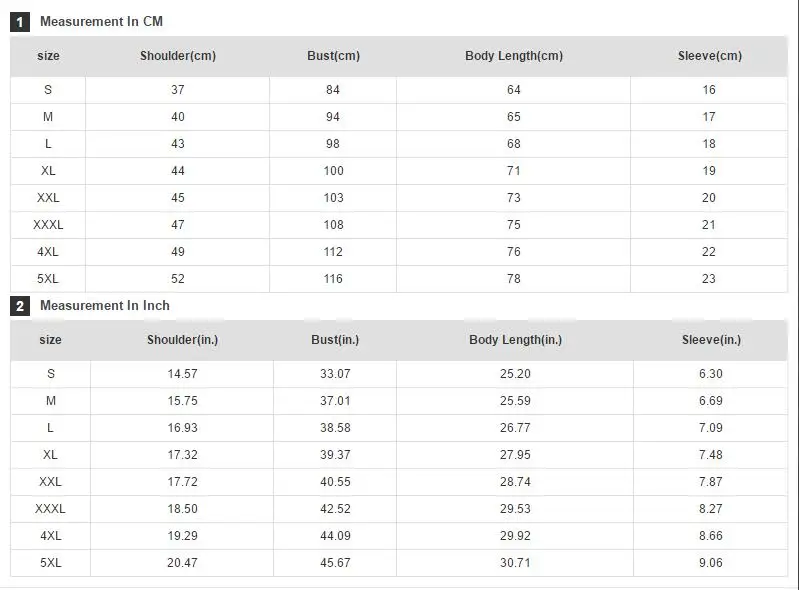Click the Sleeve(in.) column header
799x590 pixels.
[x=711, y=339]
